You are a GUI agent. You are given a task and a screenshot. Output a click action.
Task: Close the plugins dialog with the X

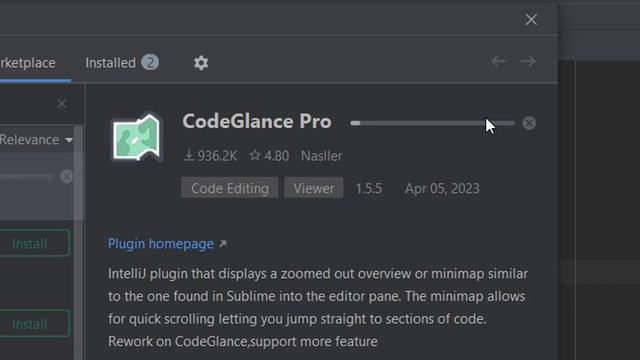(531, 19)
